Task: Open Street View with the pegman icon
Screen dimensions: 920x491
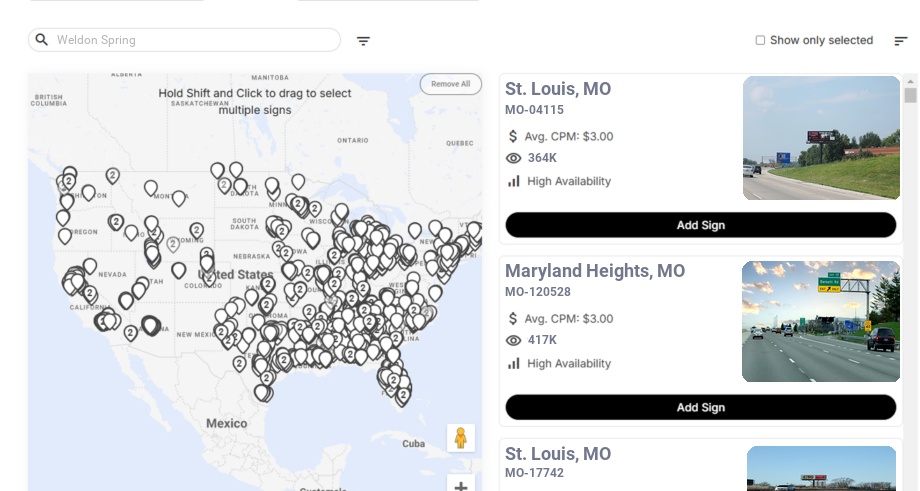Action: pos(460,438)
